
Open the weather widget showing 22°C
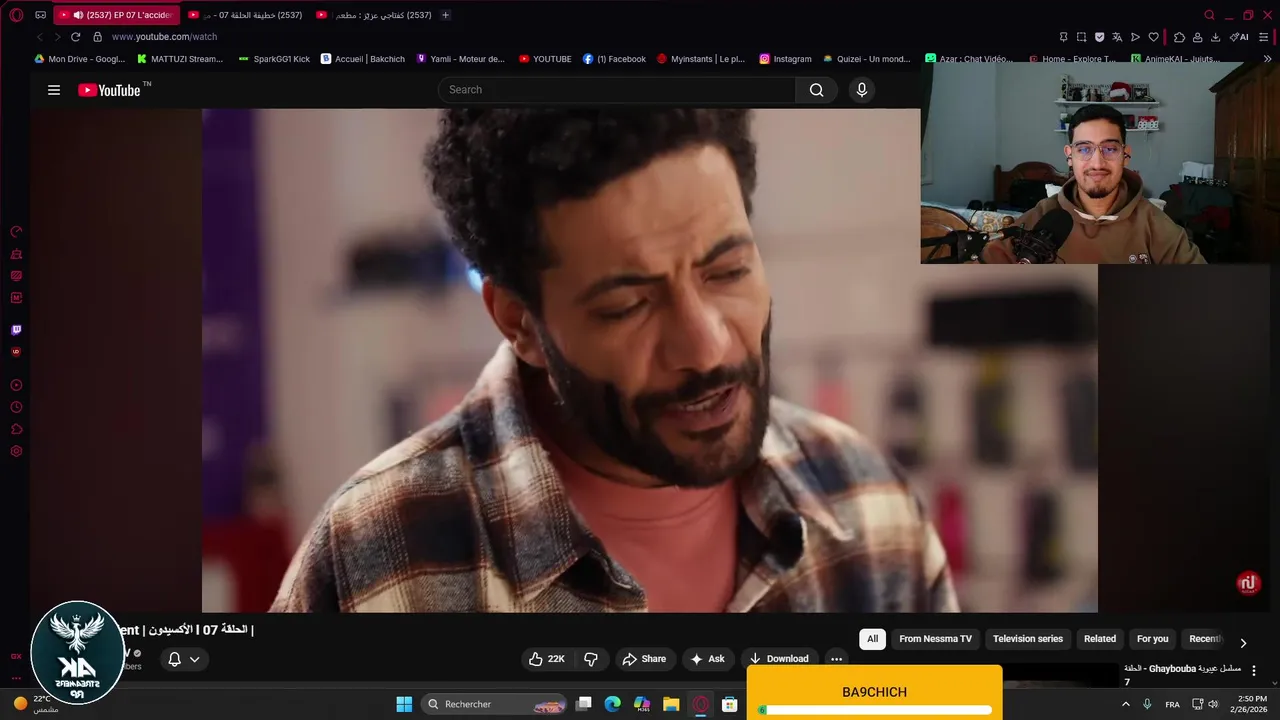pos(36,704)
